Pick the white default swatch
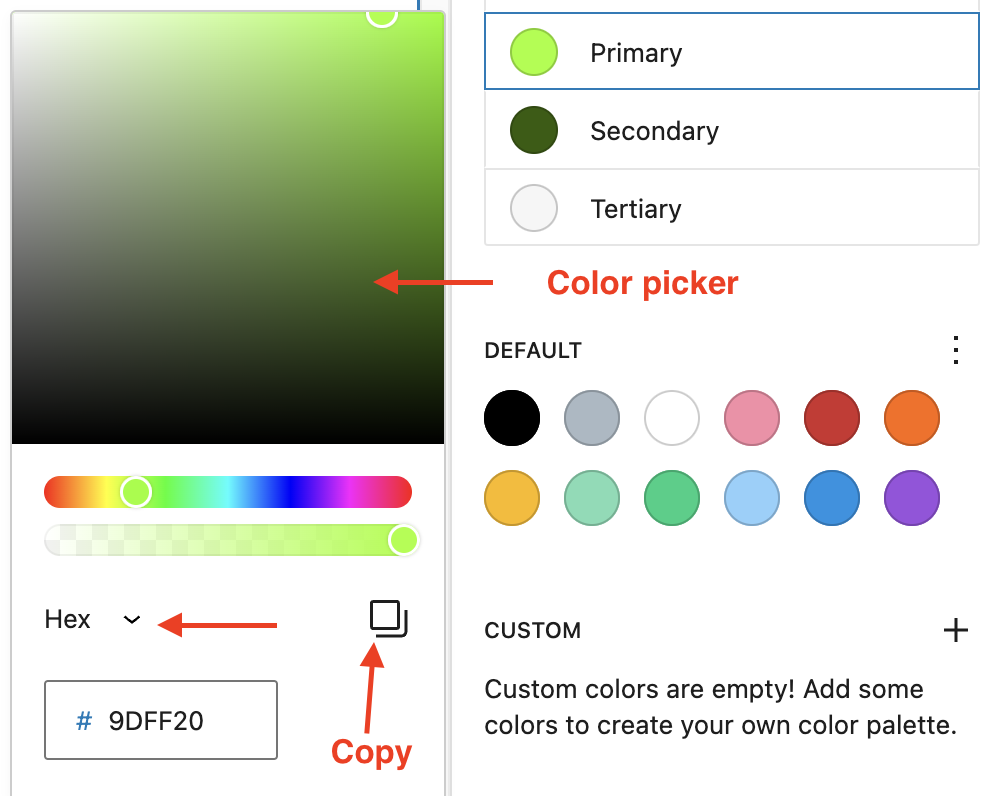998x796 pixels. (x=671, y=418)
